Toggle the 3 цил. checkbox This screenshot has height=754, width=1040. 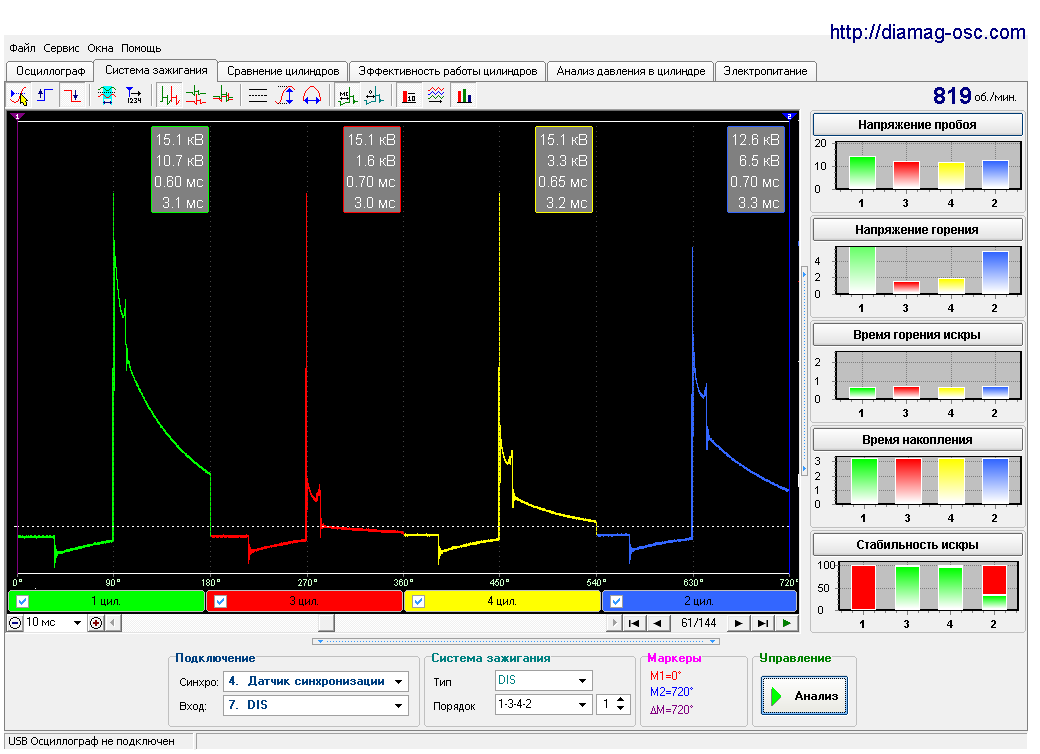221,601
